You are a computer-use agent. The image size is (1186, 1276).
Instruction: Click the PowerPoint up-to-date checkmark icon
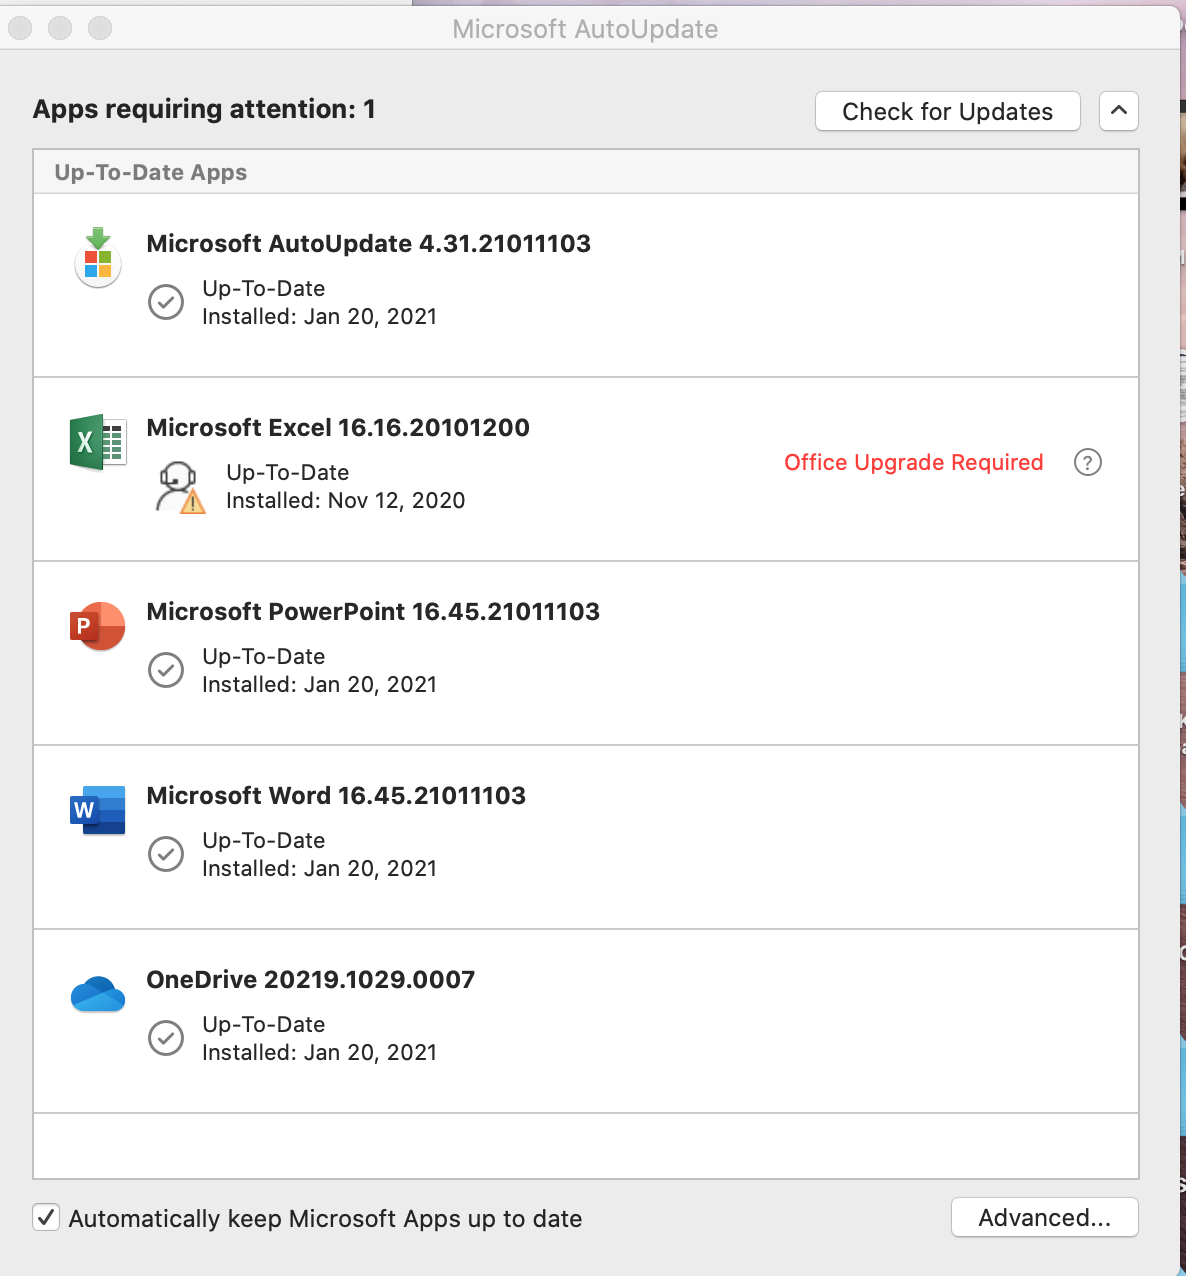click(x=166, y=670)
